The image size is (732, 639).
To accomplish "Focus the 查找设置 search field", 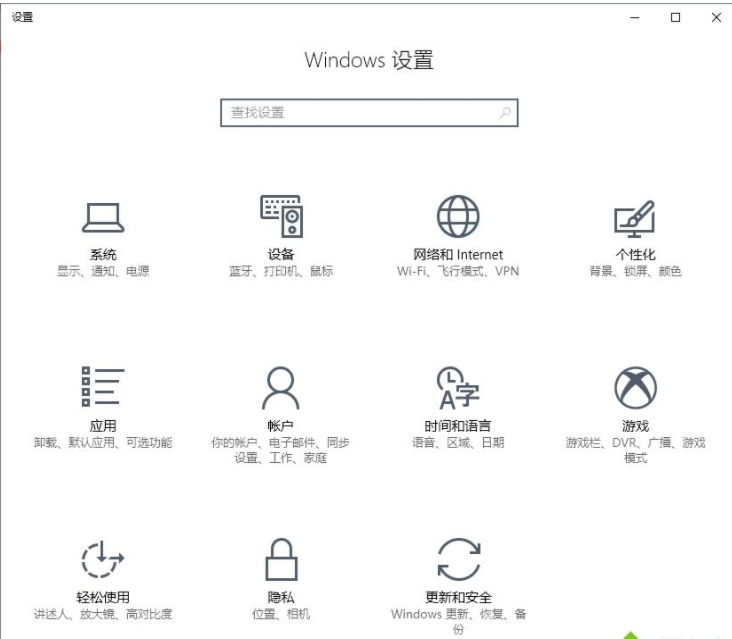I will point(360,113).
